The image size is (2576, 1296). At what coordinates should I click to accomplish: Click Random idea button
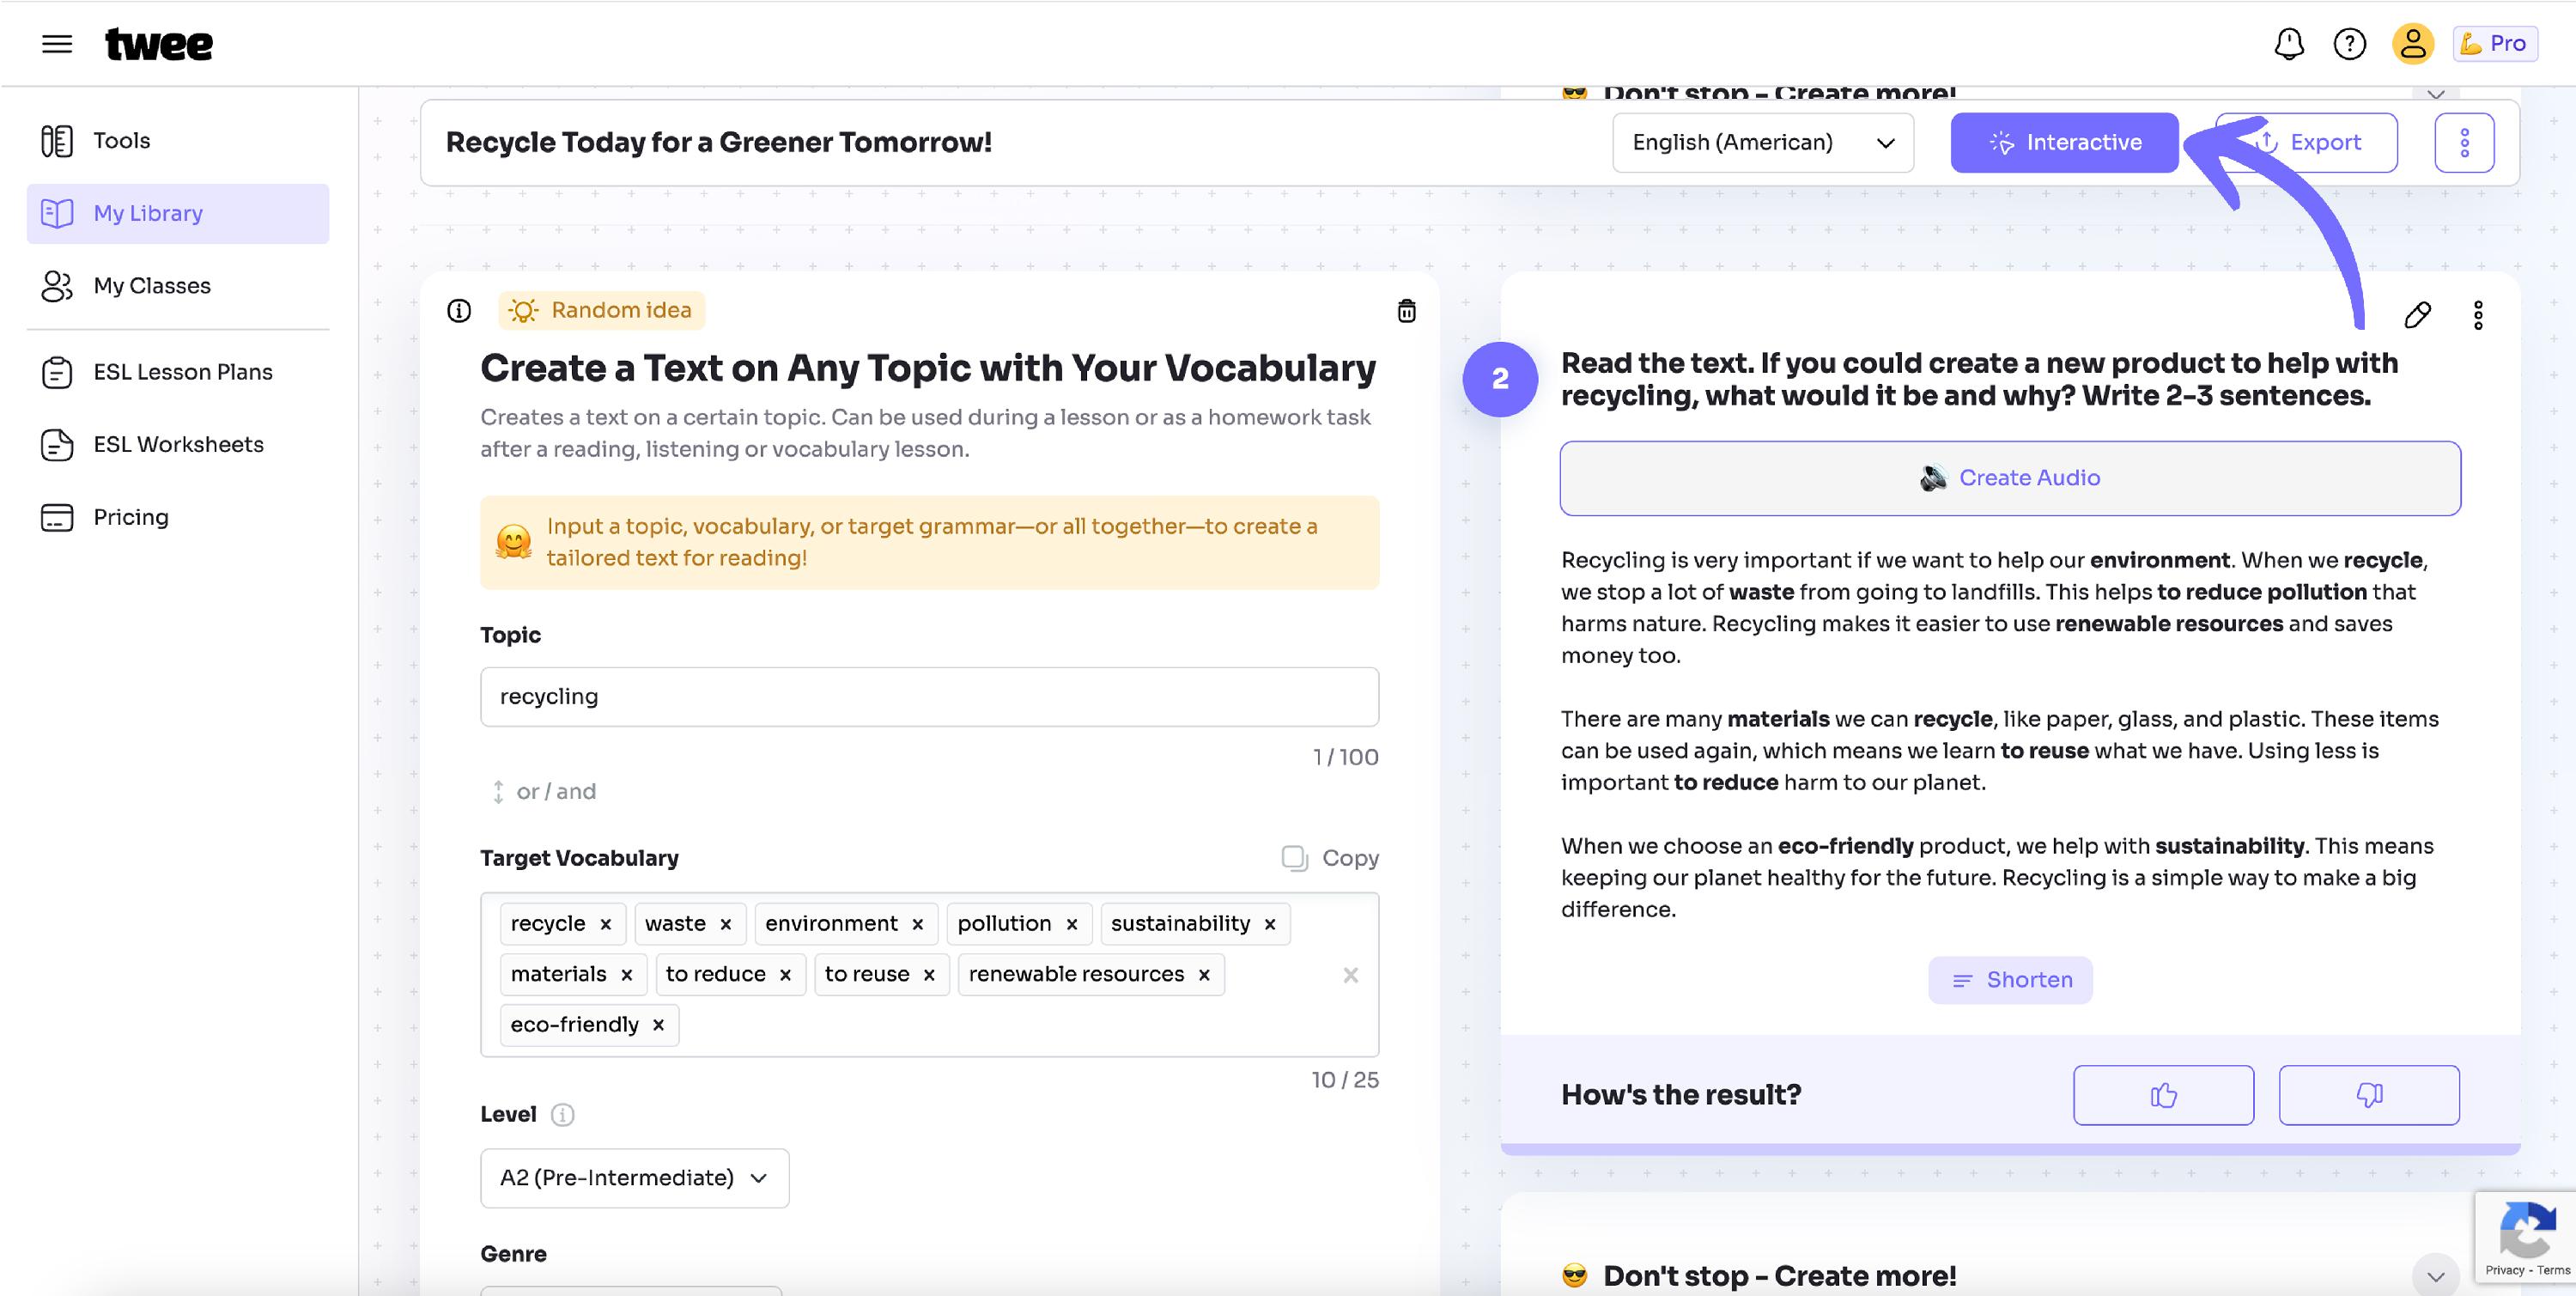[x=601, y=310]
